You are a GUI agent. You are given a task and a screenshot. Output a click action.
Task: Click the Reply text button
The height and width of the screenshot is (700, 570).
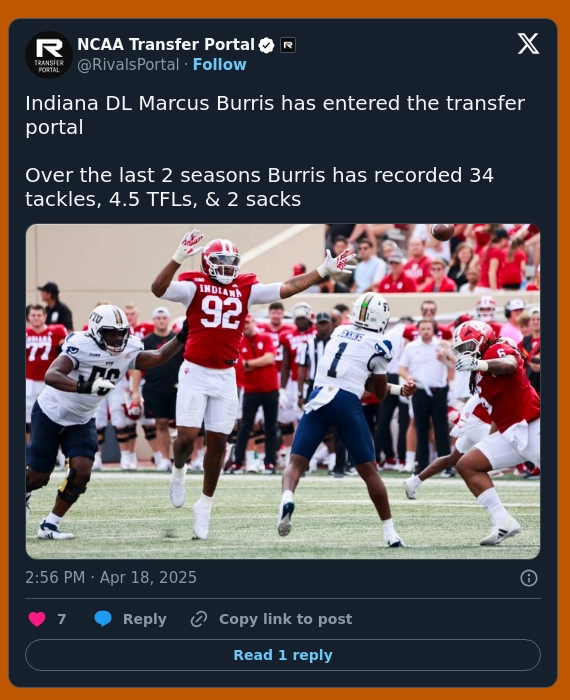[x=144, y=619]
